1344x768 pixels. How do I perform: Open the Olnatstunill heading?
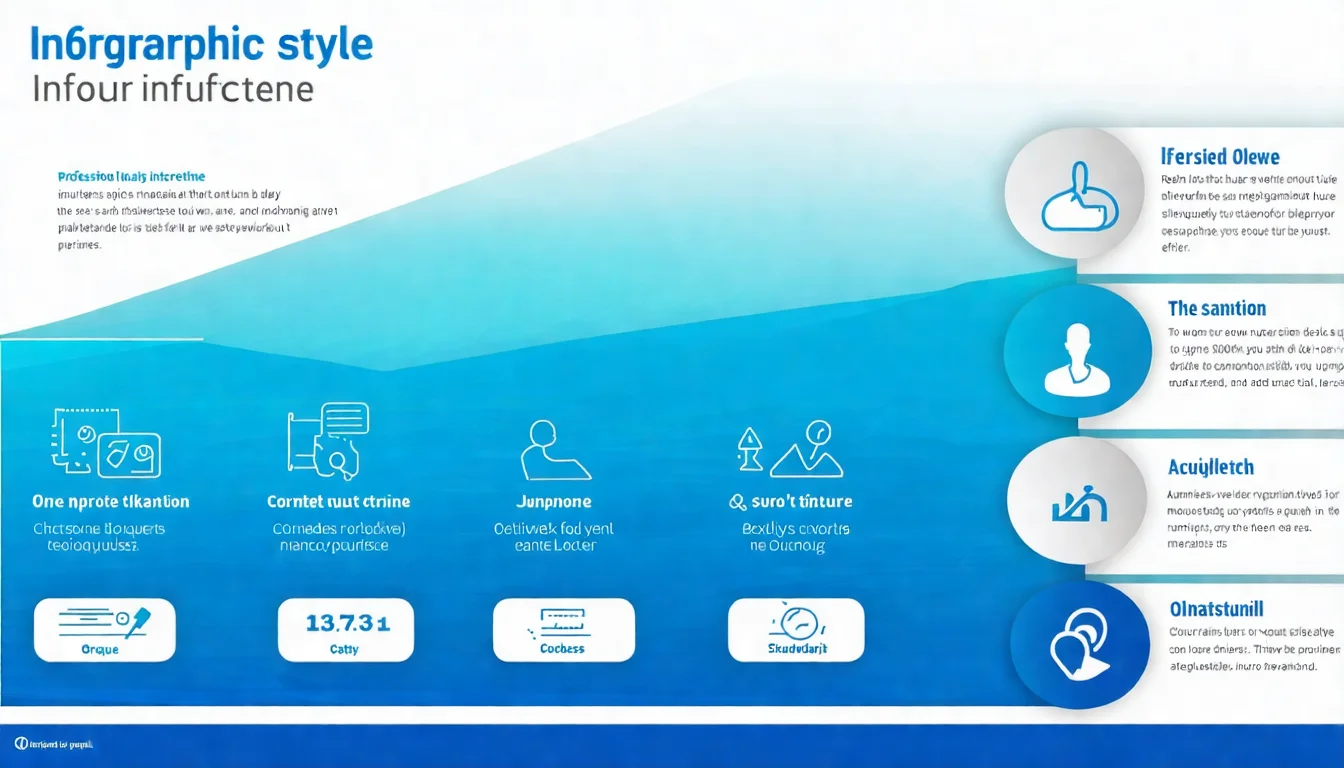click(1216, 609)
